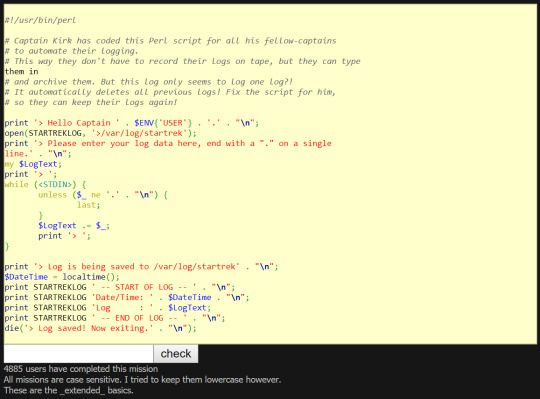Click the line "print '> Hello Captain '"
Viewport: 540px width, 399px height.
132,123
